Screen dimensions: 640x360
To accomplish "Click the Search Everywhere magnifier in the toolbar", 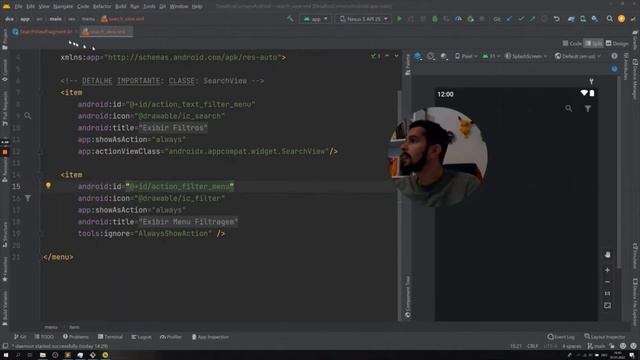I will pyautogui.click(x=609, y=19).
